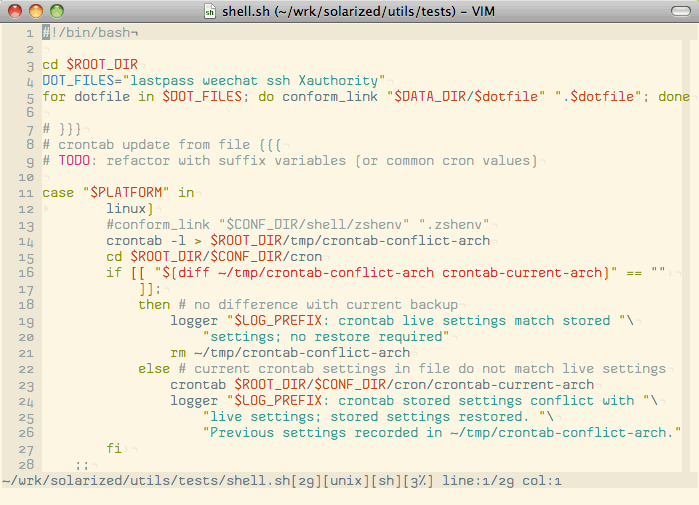699x505 pixels.
Task: Click the "case" keyword on line 11
Action: click(x=58, y=193)
